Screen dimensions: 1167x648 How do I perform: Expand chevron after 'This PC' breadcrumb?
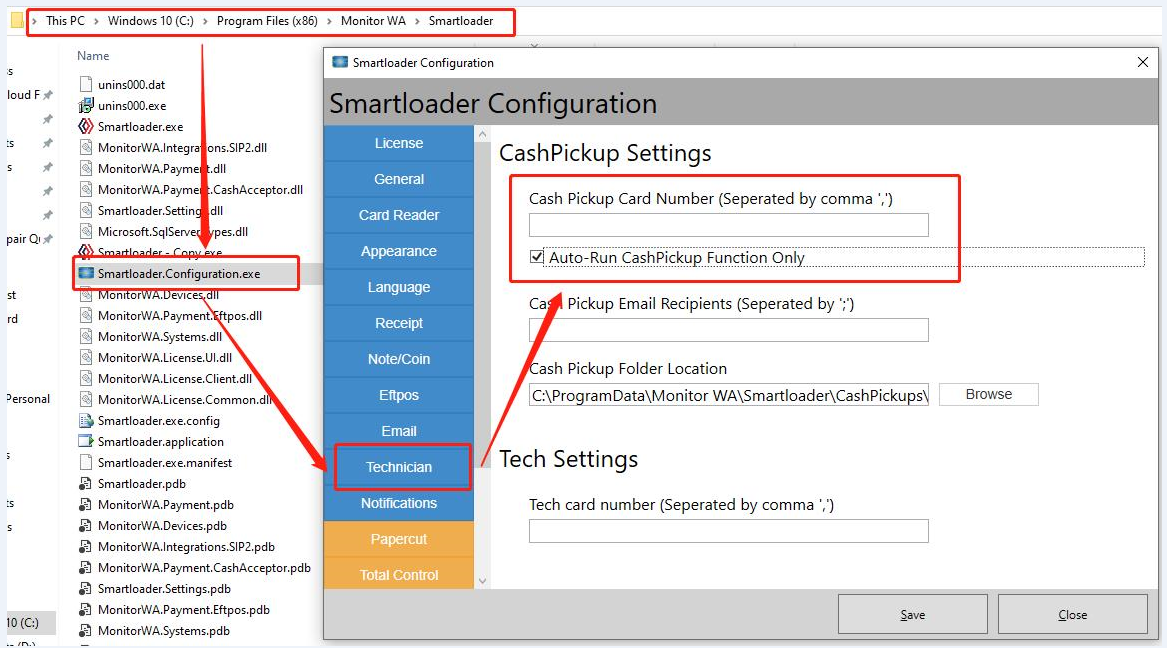(97, 21)
